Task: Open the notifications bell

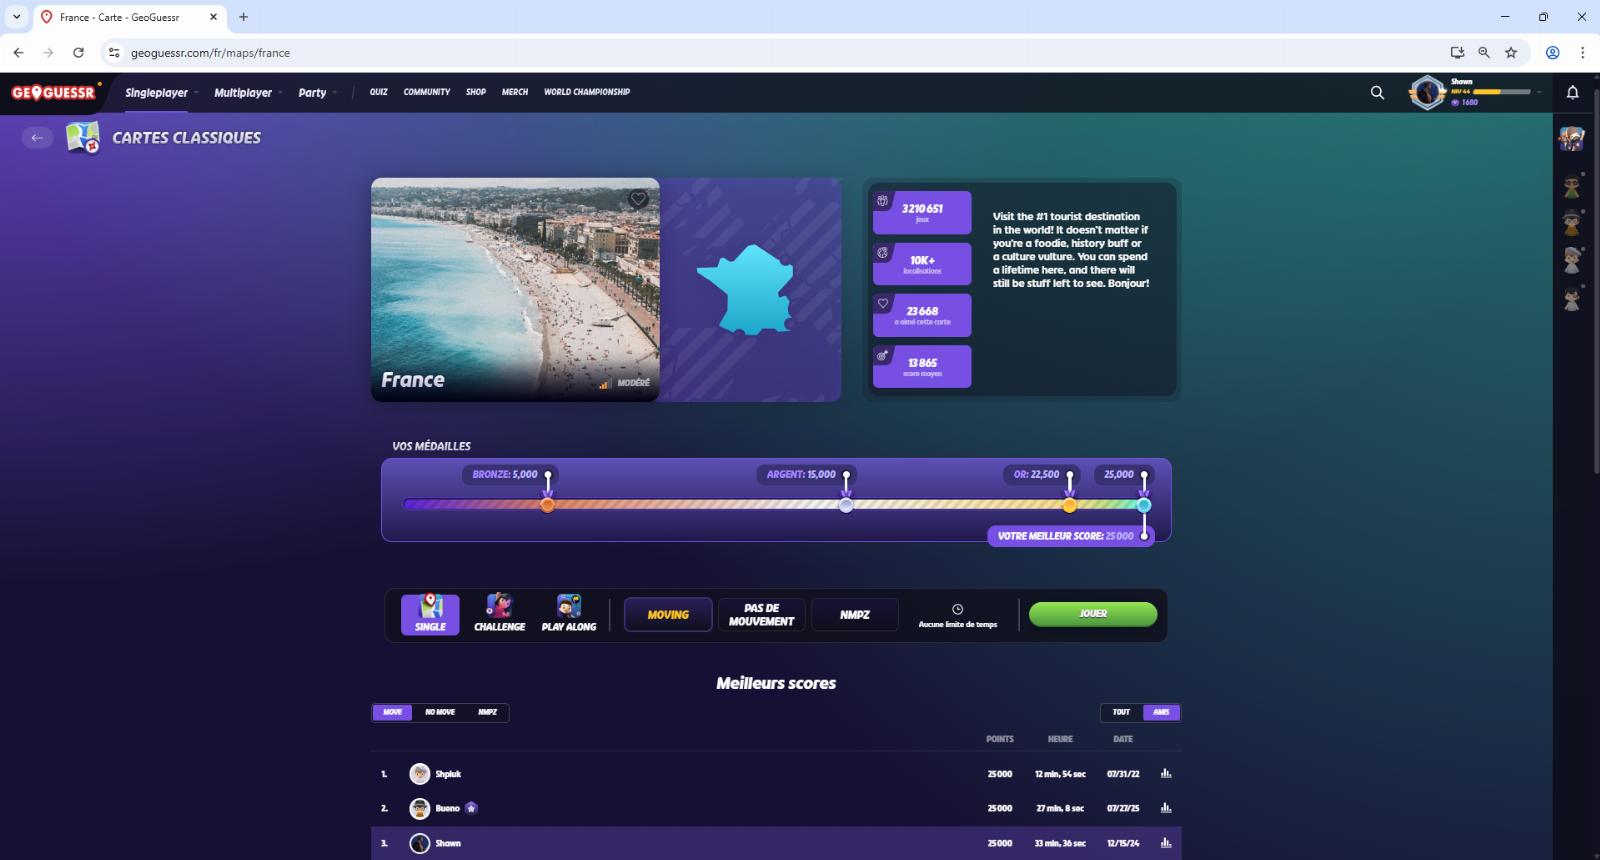Action: tap(1572, 92)
